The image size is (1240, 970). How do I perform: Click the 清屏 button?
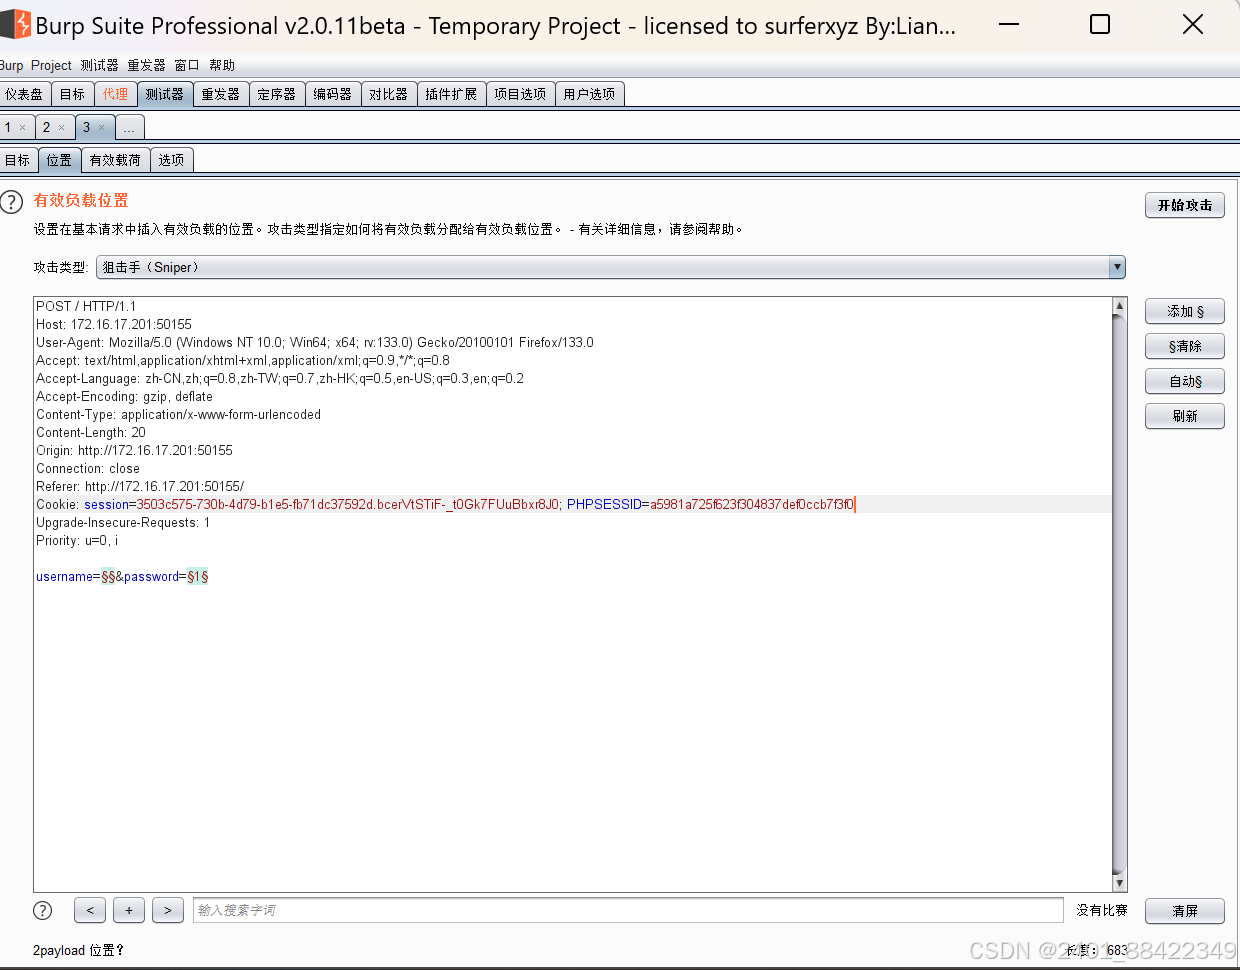pyautogui.click(x=1185, y=911)
